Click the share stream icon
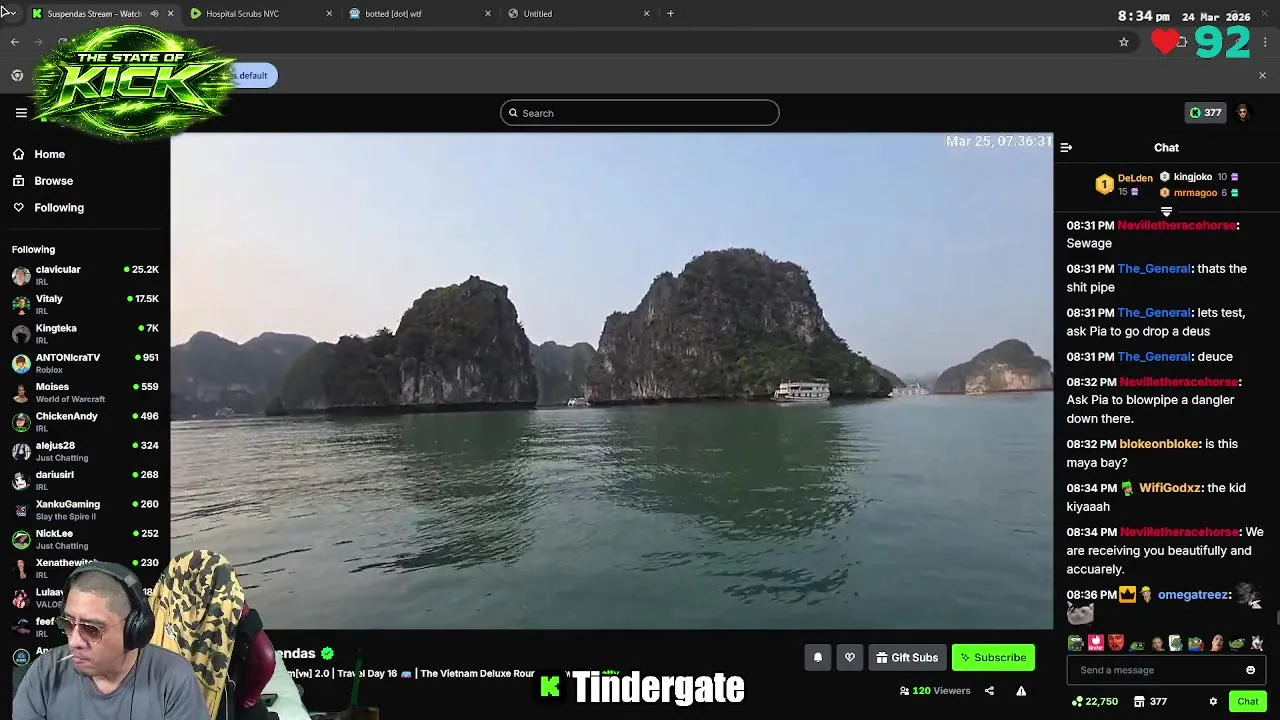Image resolution: width=1280 pixels, height=720 pixels. 989,691
